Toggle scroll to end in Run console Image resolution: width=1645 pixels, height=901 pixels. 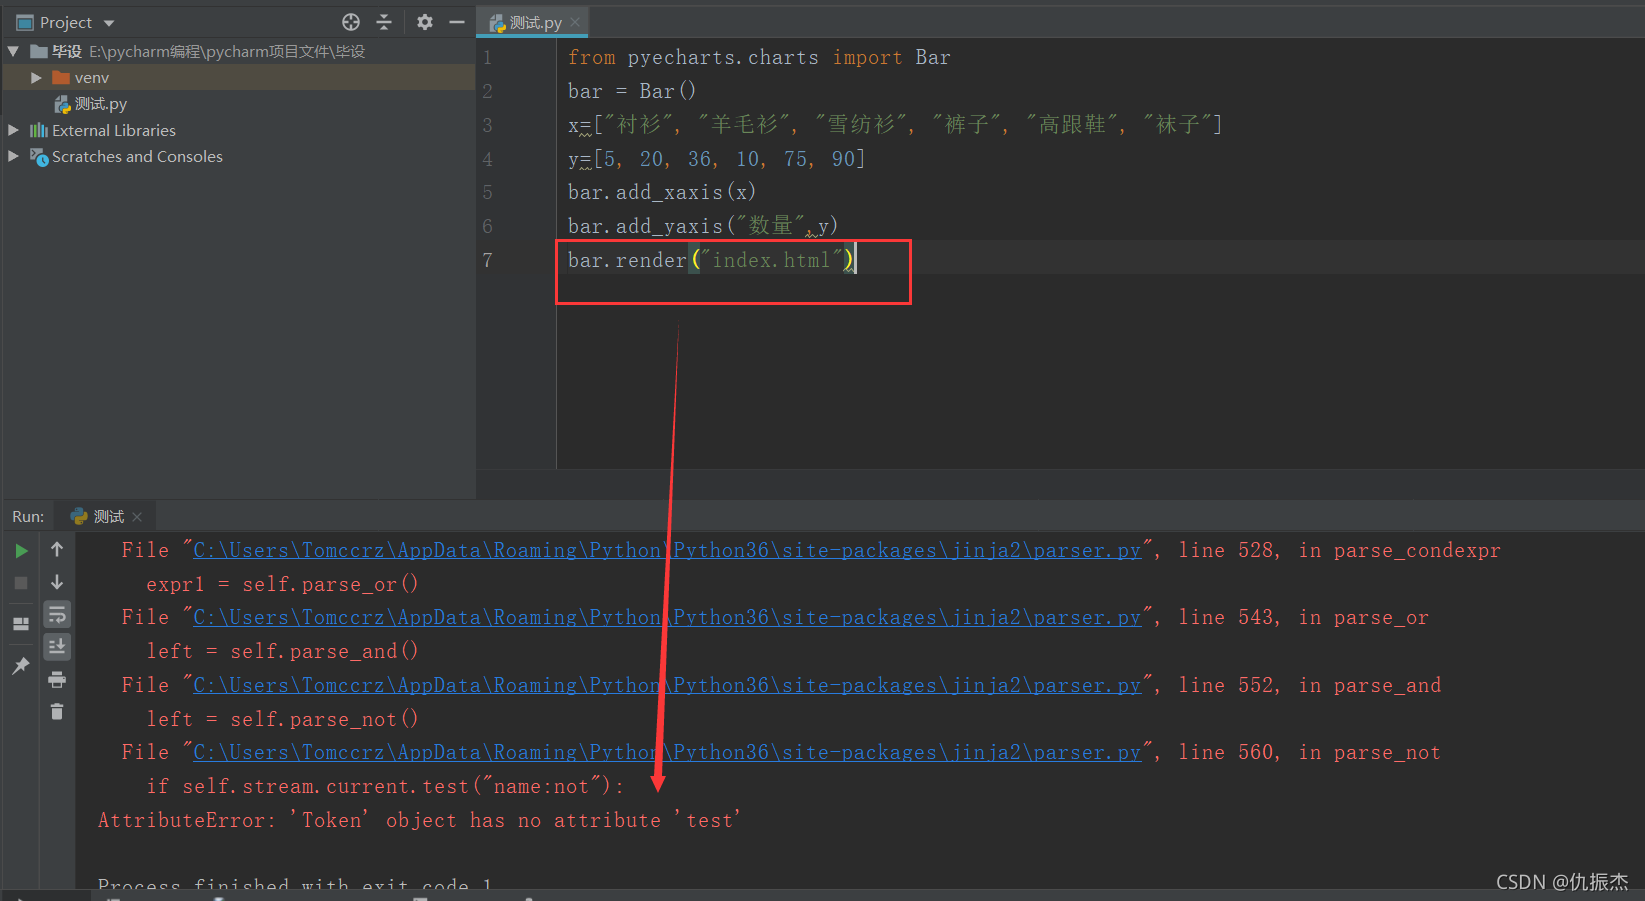57,647
